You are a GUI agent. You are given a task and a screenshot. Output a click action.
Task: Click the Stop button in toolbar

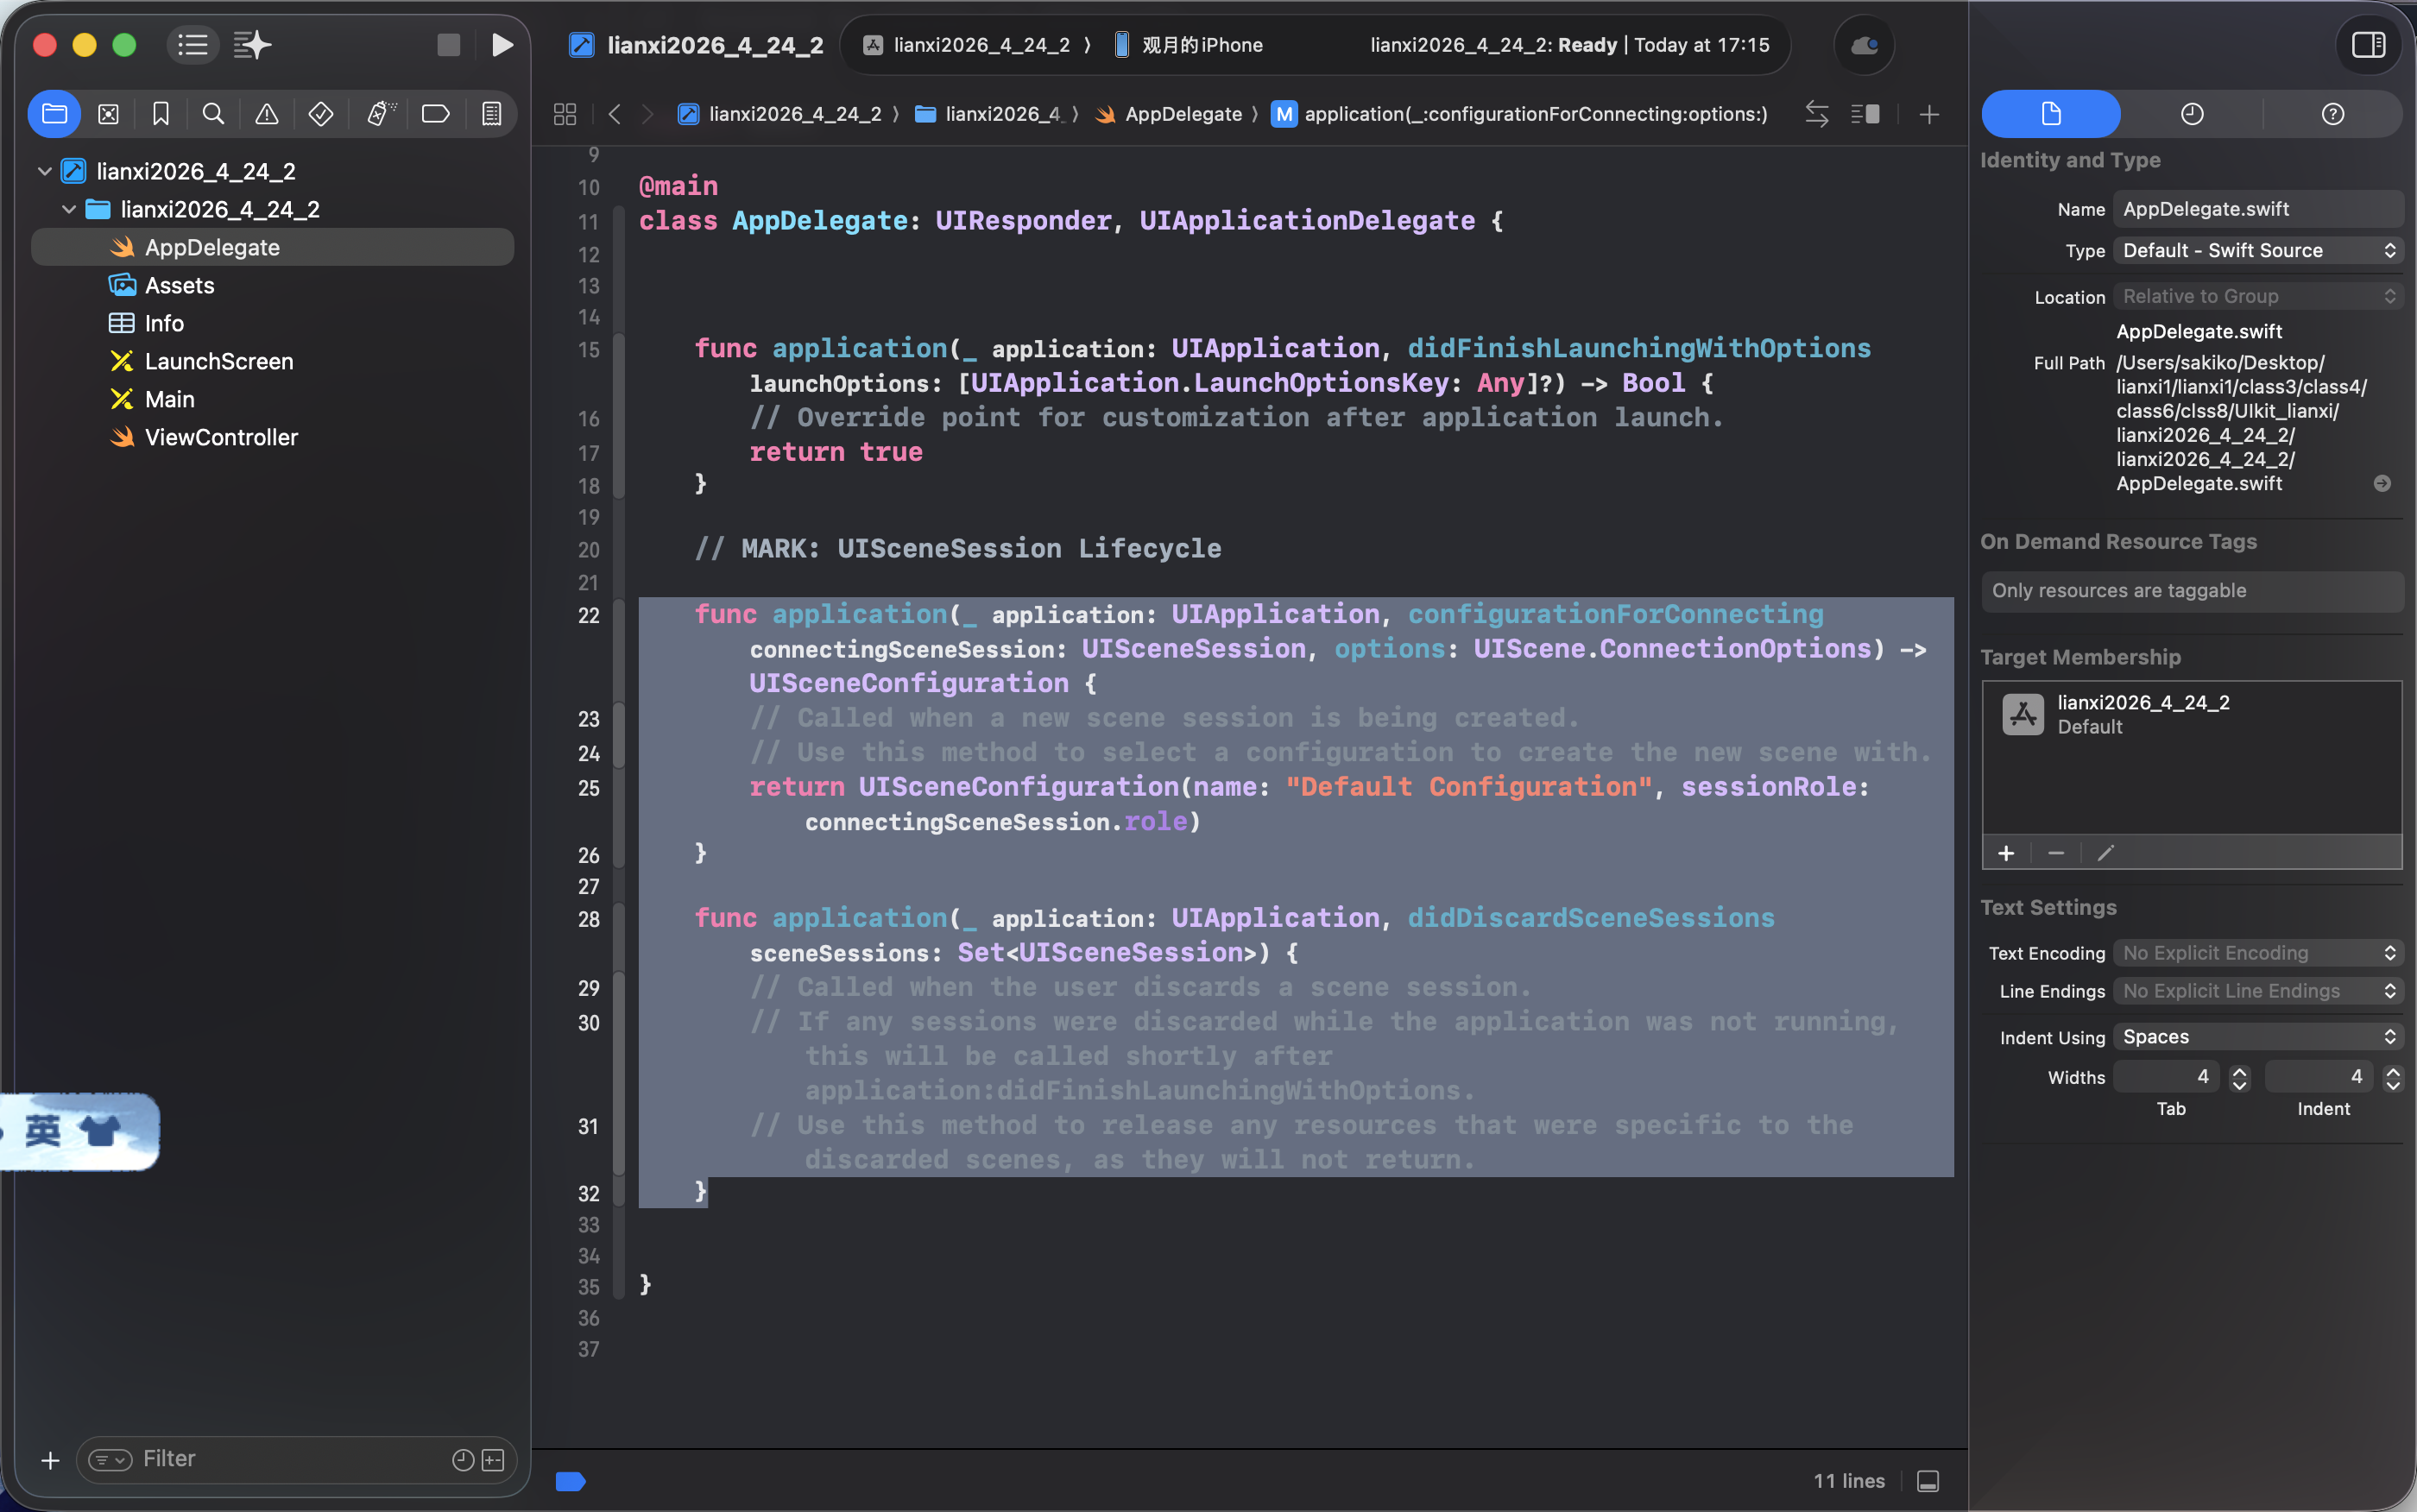[x=448, y=45]
